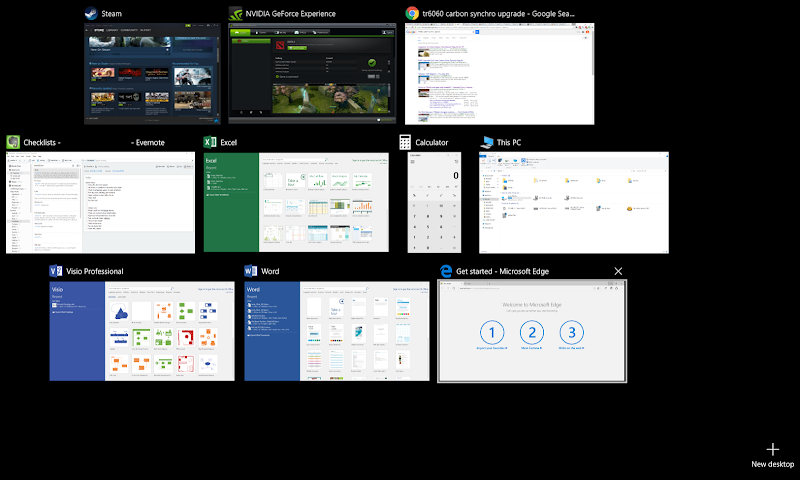Click the 'Word' window title text
The image size is (800, 480).
click(x=270, y=271)
